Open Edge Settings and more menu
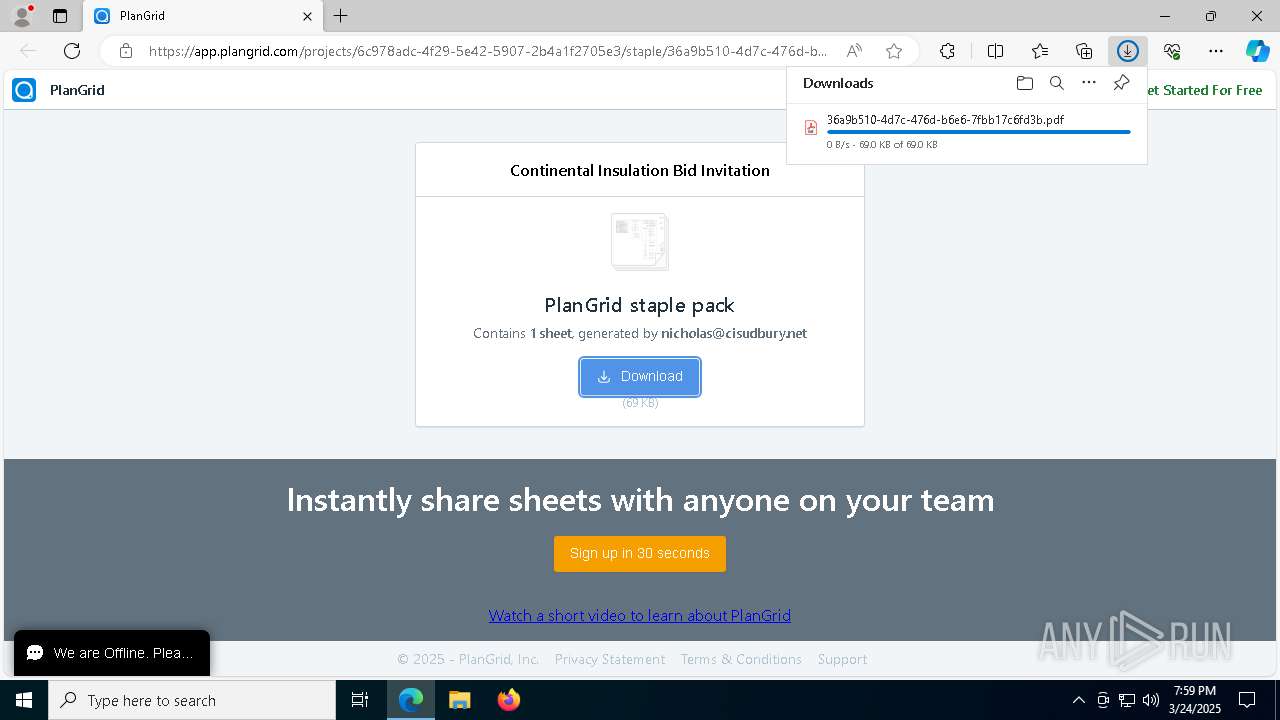This screenshot has height=720, width=1280. point(1216,51)
